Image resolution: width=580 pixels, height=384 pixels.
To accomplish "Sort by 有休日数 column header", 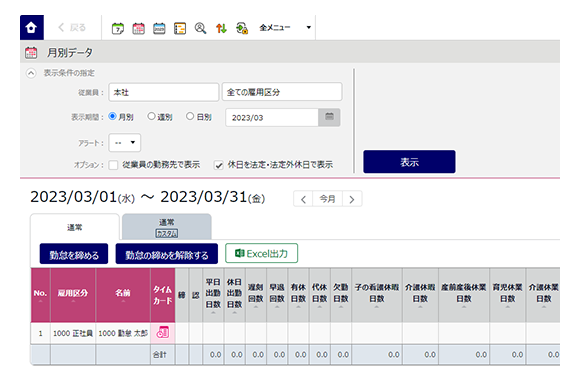I will (298, 295).
